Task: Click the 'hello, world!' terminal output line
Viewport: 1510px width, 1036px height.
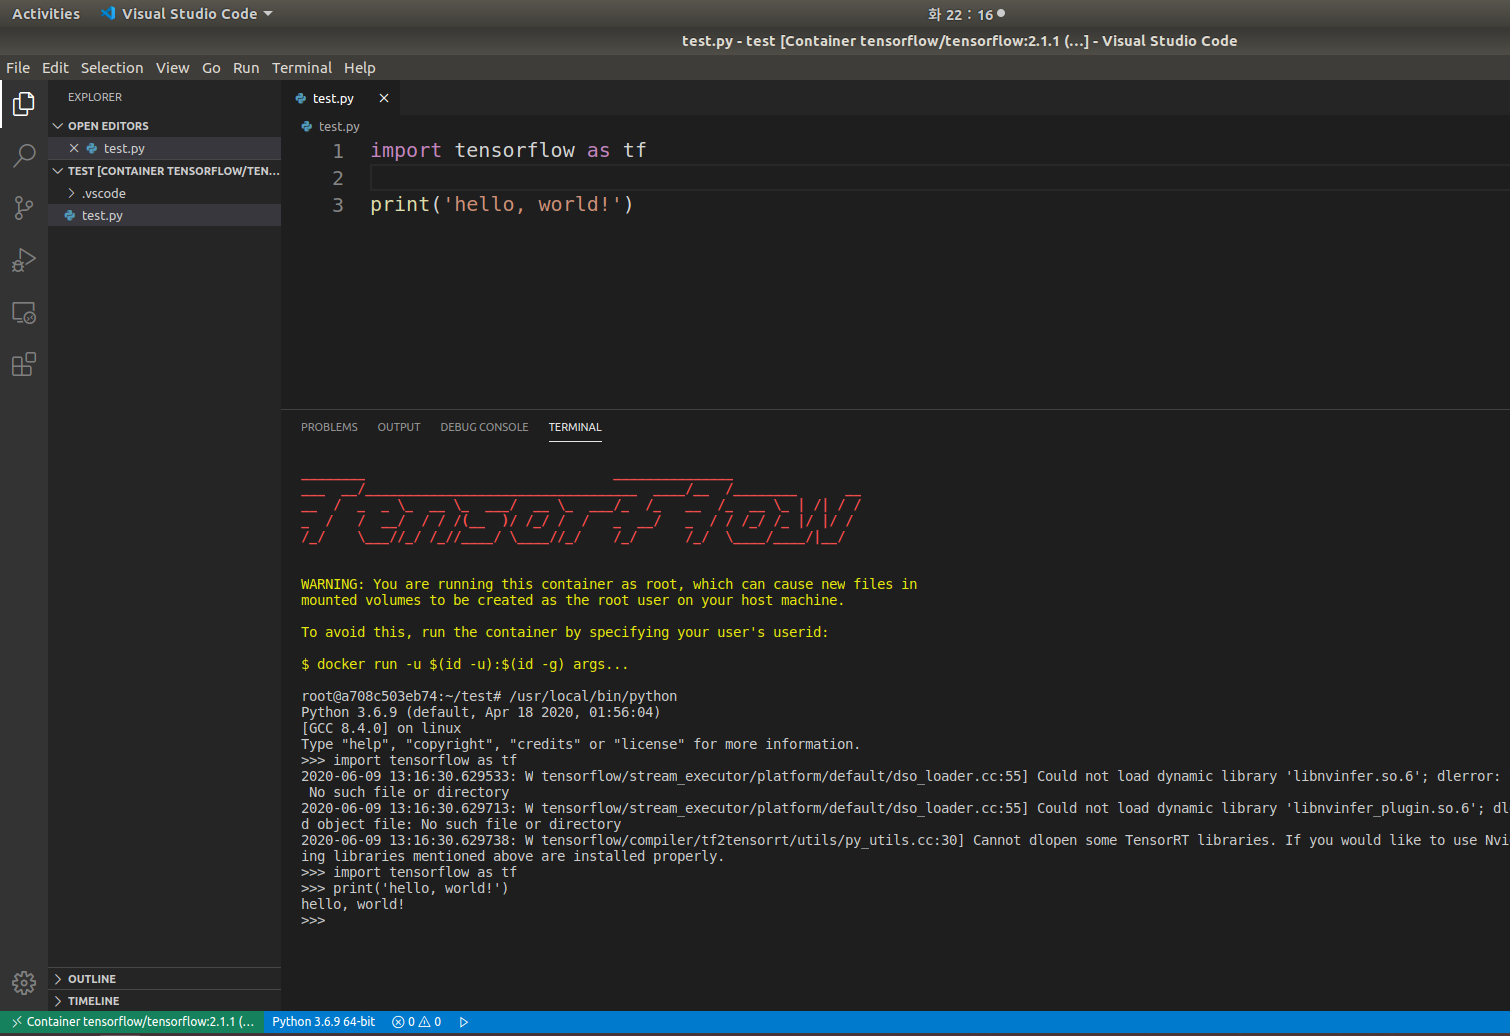Action: (x=353, y=904)
